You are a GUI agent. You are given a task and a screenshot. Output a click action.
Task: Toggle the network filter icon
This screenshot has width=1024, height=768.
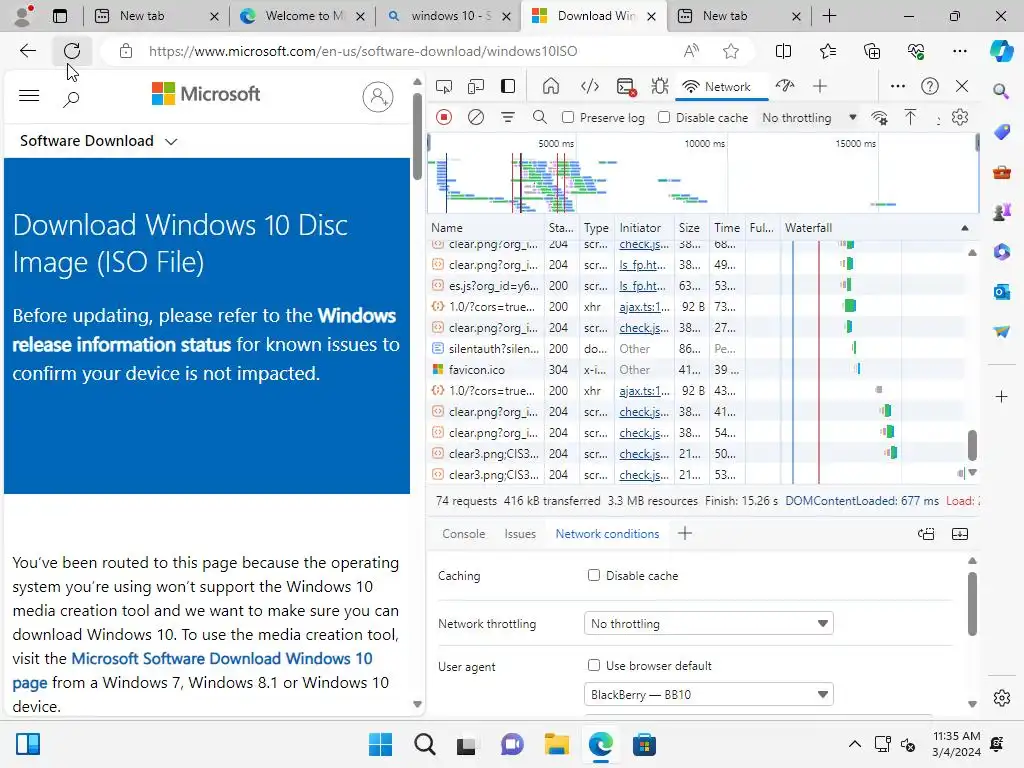(x=507, y=118)
